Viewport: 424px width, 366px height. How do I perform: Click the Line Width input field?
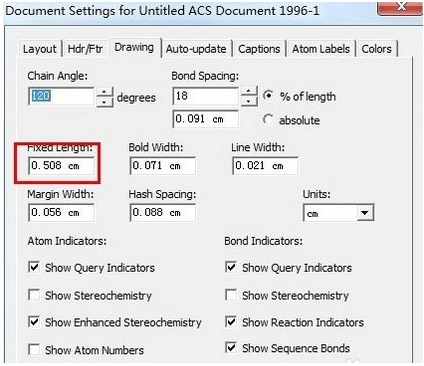[265, 166]
